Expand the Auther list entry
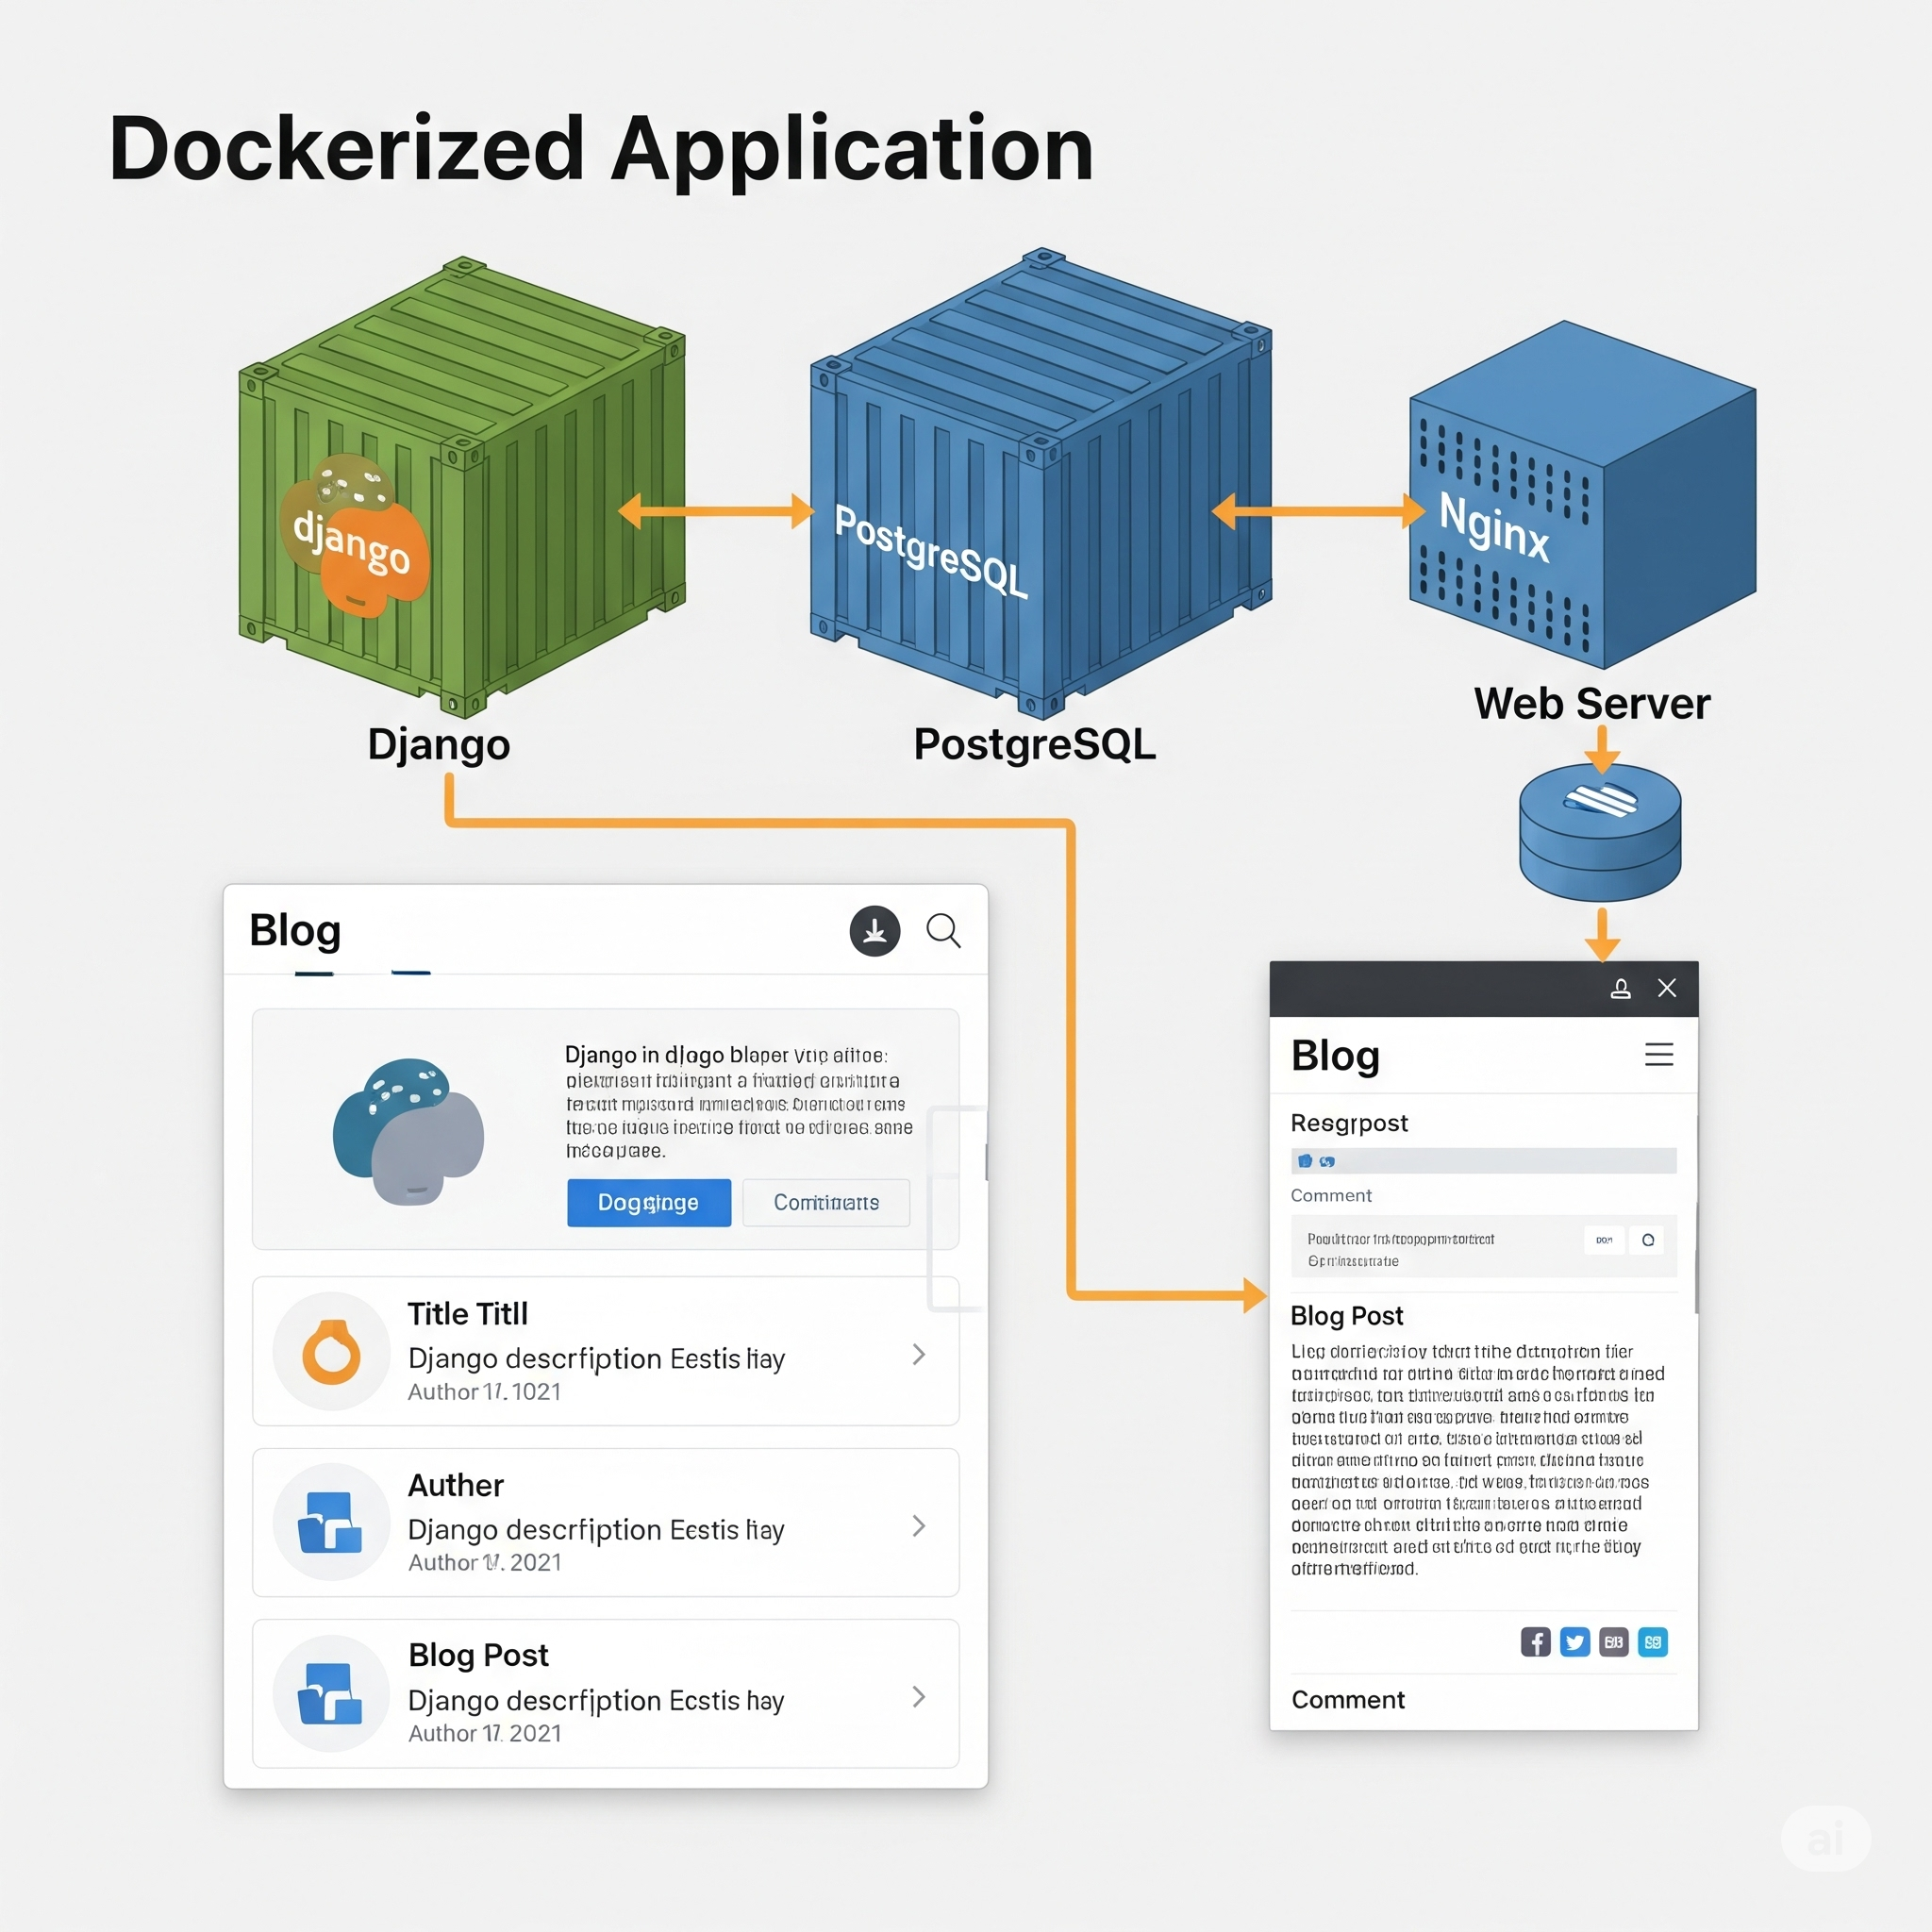Screen dimensions: 1932x1932 click(x=918, y=1525)
